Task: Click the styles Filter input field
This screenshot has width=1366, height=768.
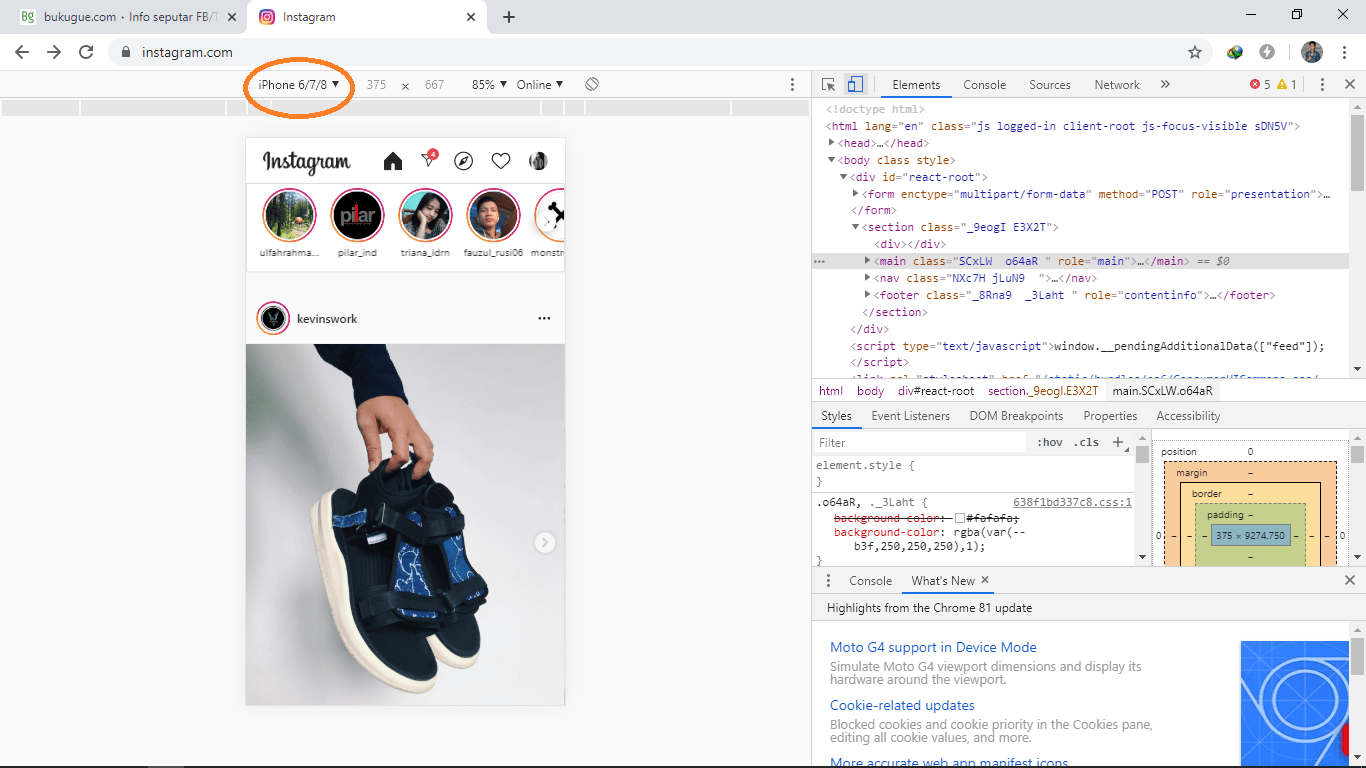Action: 920,442
